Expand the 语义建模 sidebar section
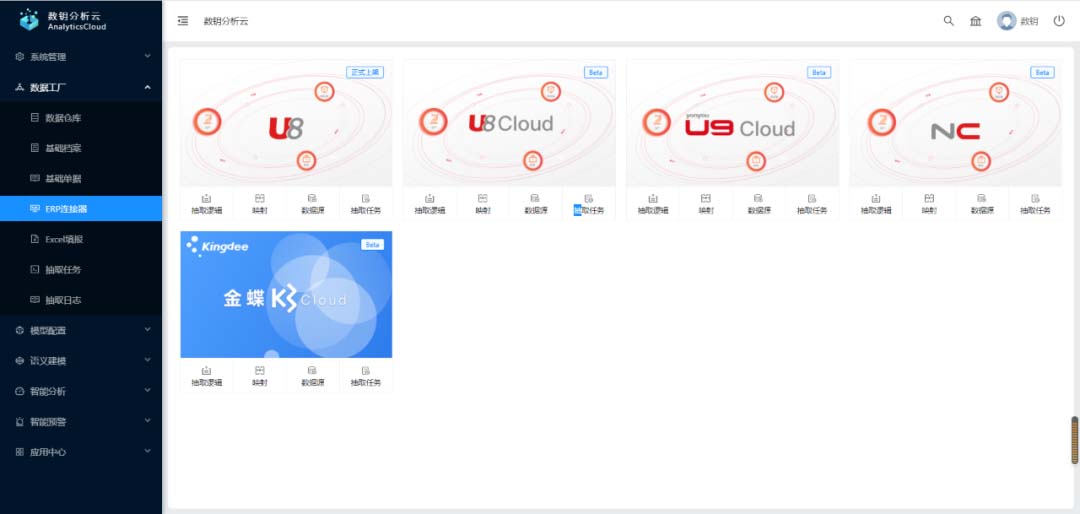 coord(81,361)
